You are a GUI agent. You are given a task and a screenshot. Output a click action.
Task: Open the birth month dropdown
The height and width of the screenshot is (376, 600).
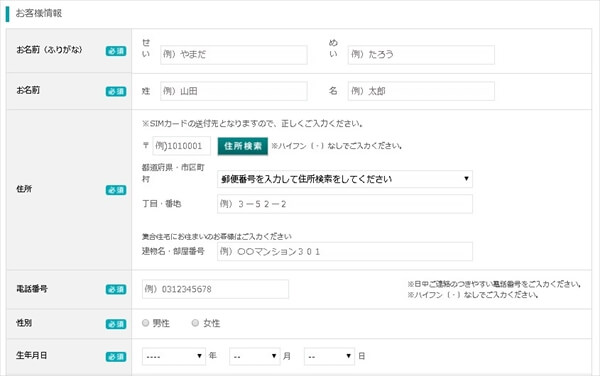tap(255, 356)
